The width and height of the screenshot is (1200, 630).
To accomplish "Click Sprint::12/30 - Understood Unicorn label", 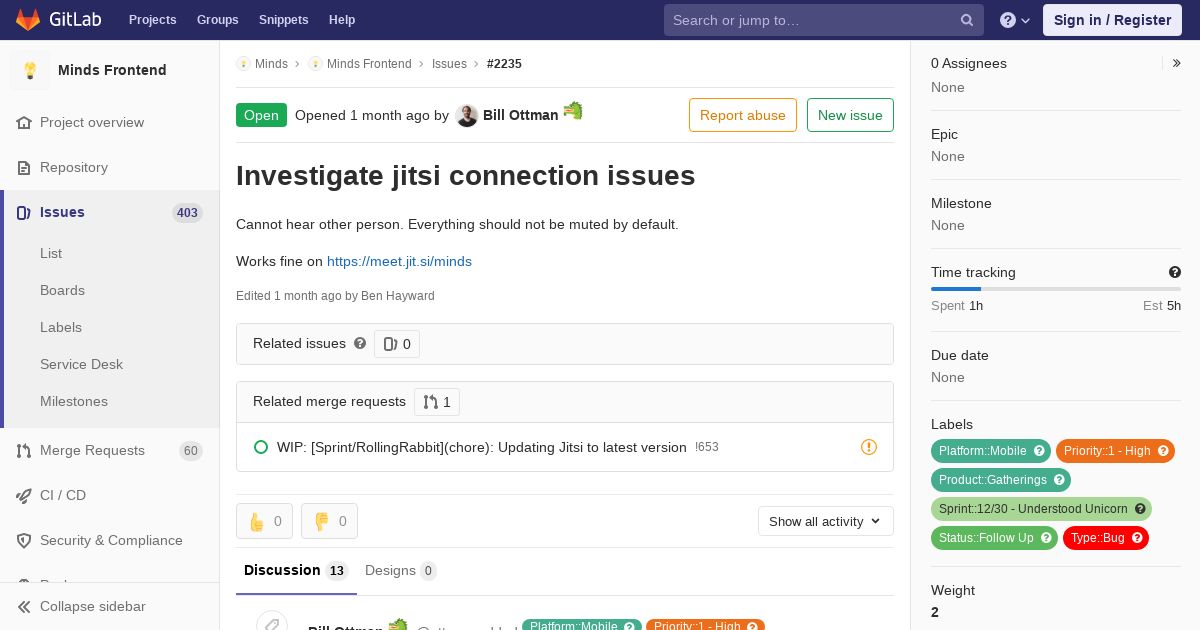I will pyautogui.click(x=1033, y=509).
